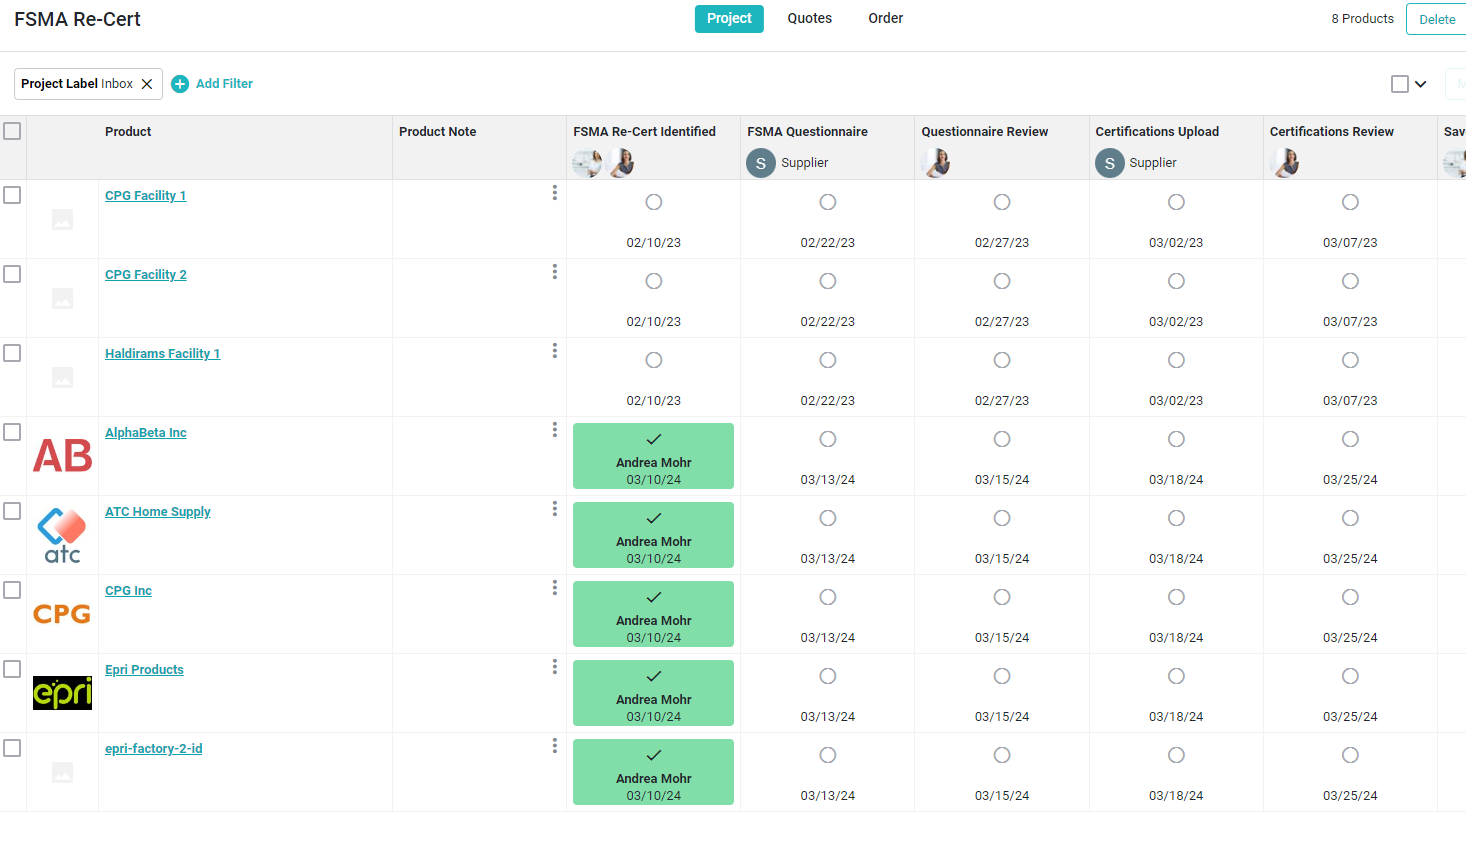The height and width of the screenshot is (844, 1466).
Task: Expand the chevron dropdown beside the top-right checkbox
Action: [x=1420, y=84]
